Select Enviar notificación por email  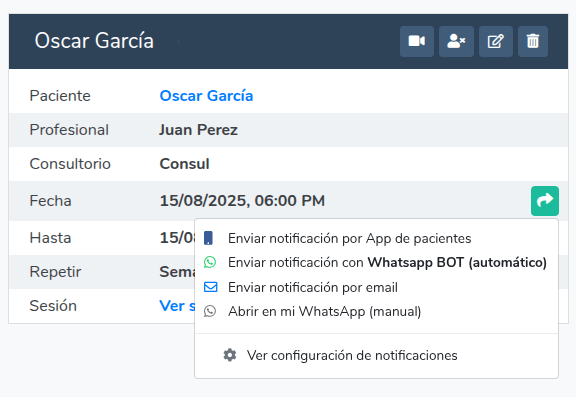[376, 287]
